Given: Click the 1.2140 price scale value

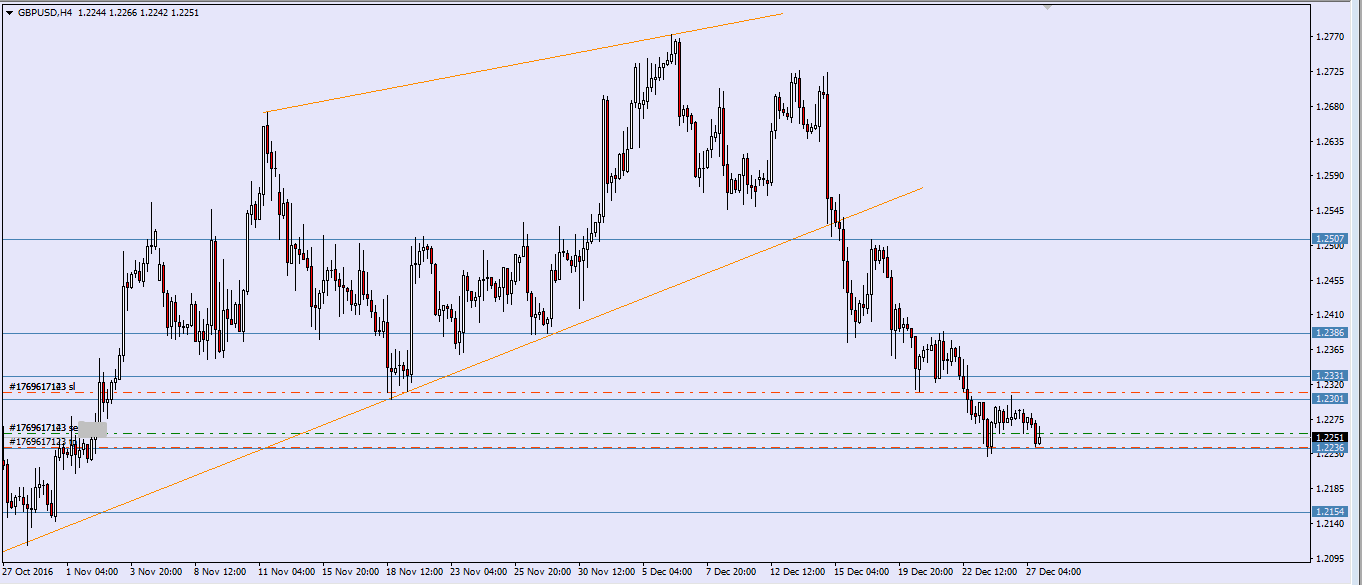Looking at the screenshot, I should [x=1330, y=523].
